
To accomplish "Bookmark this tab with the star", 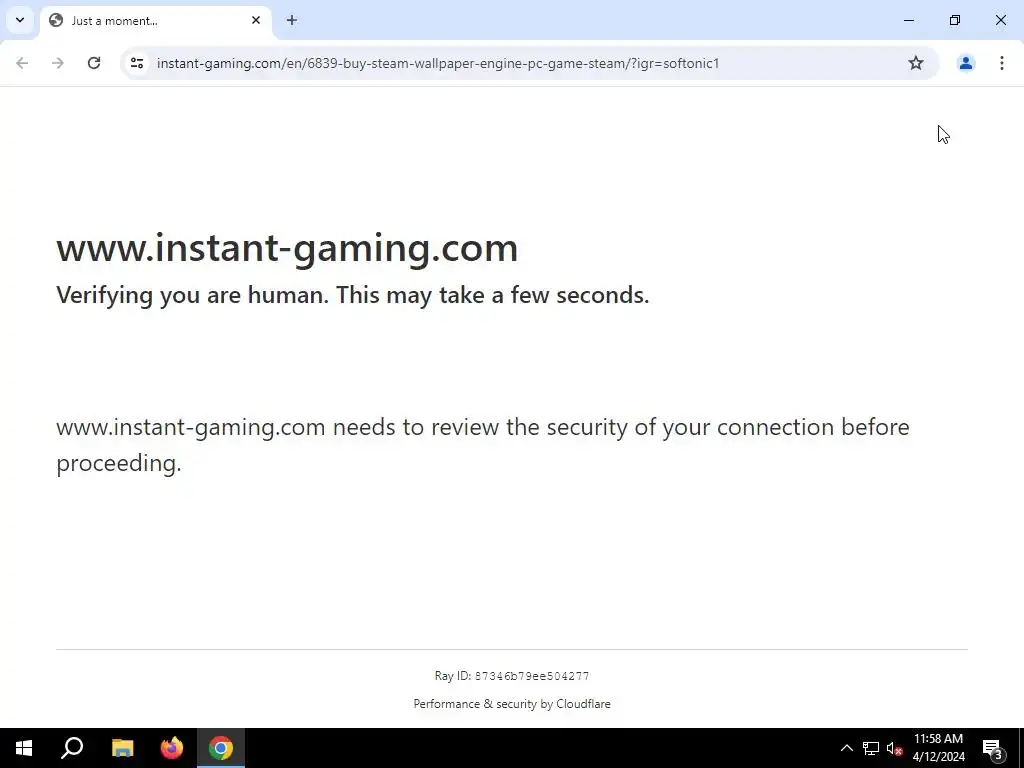I will click(916, 63).
